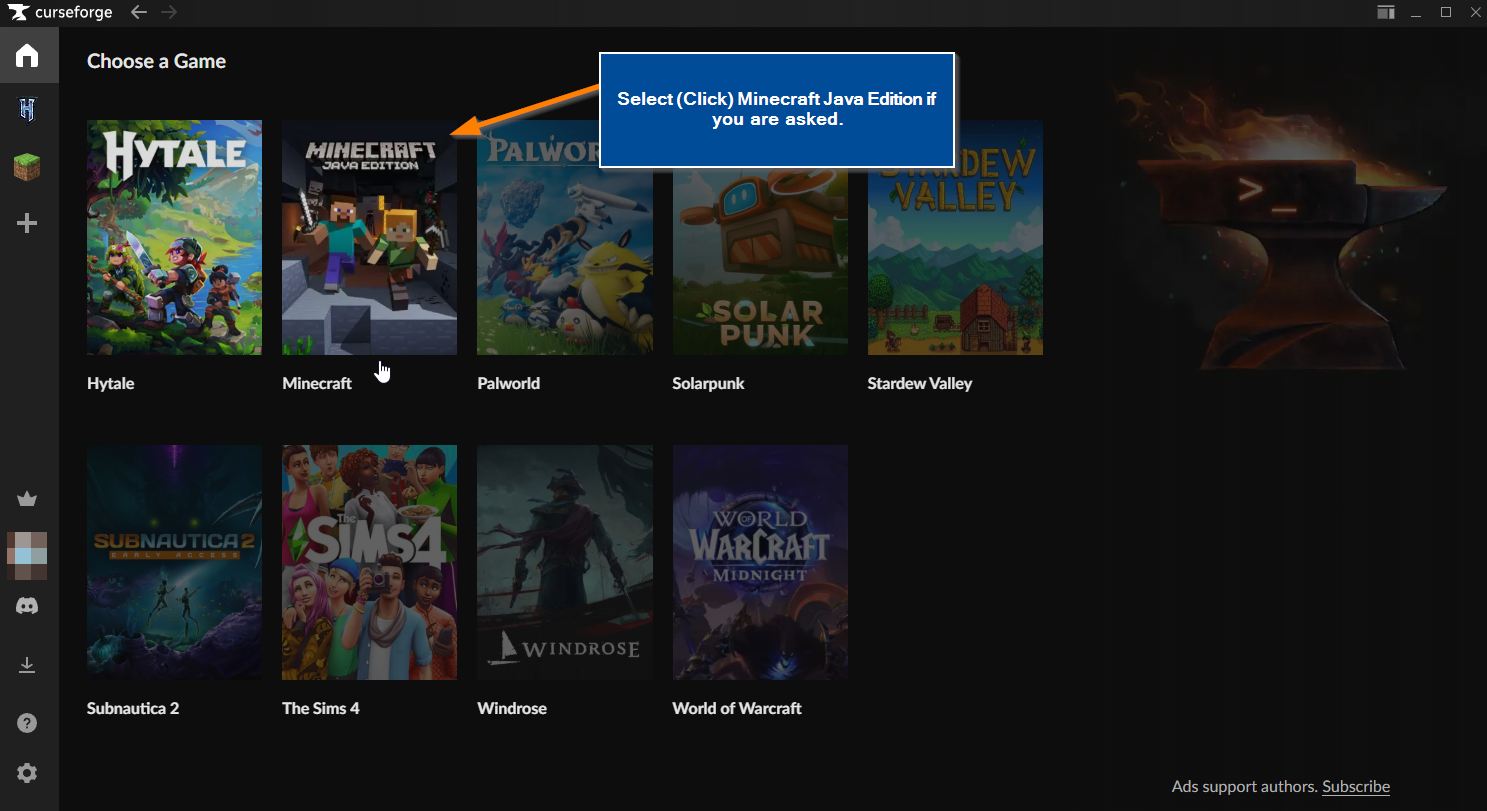Maximize the CurseForge window

[1446, 12]
